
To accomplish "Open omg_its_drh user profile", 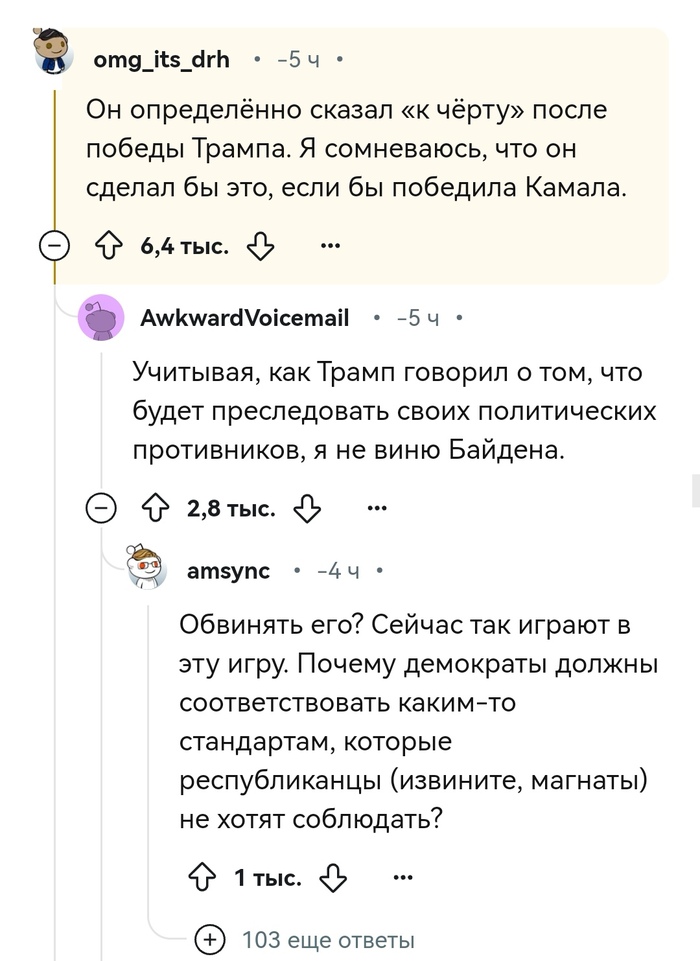I will pyautogui.click(x=161, y=60).
